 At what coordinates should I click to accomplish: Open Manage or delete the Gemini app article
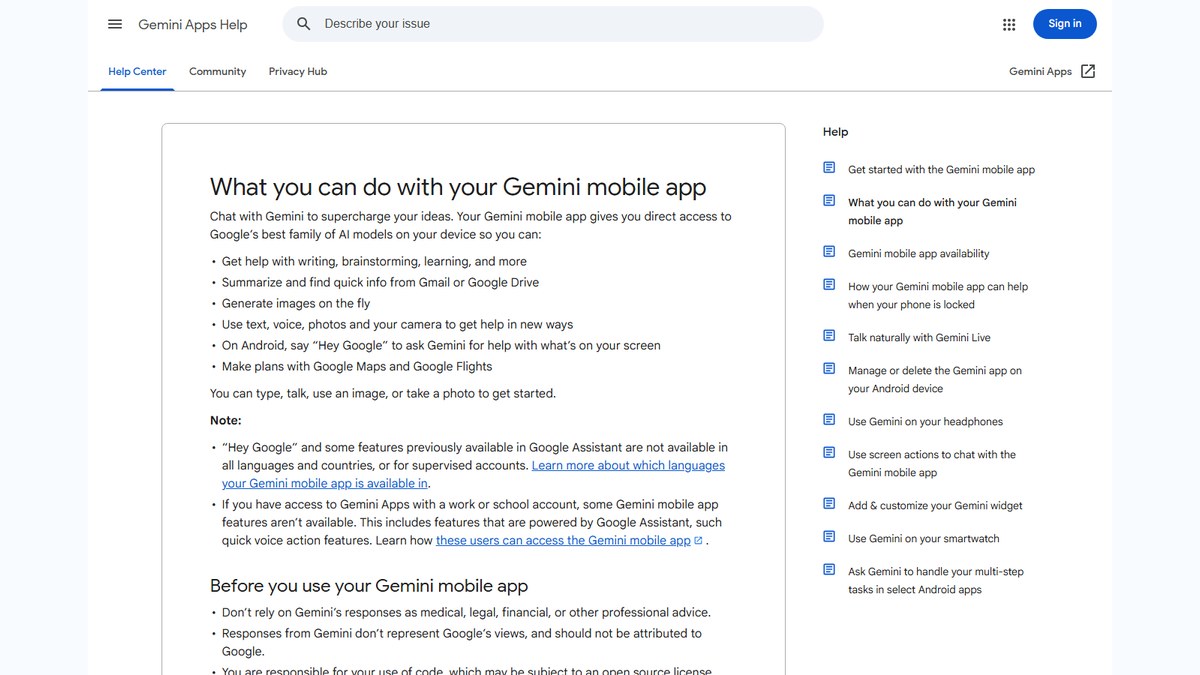935,380
